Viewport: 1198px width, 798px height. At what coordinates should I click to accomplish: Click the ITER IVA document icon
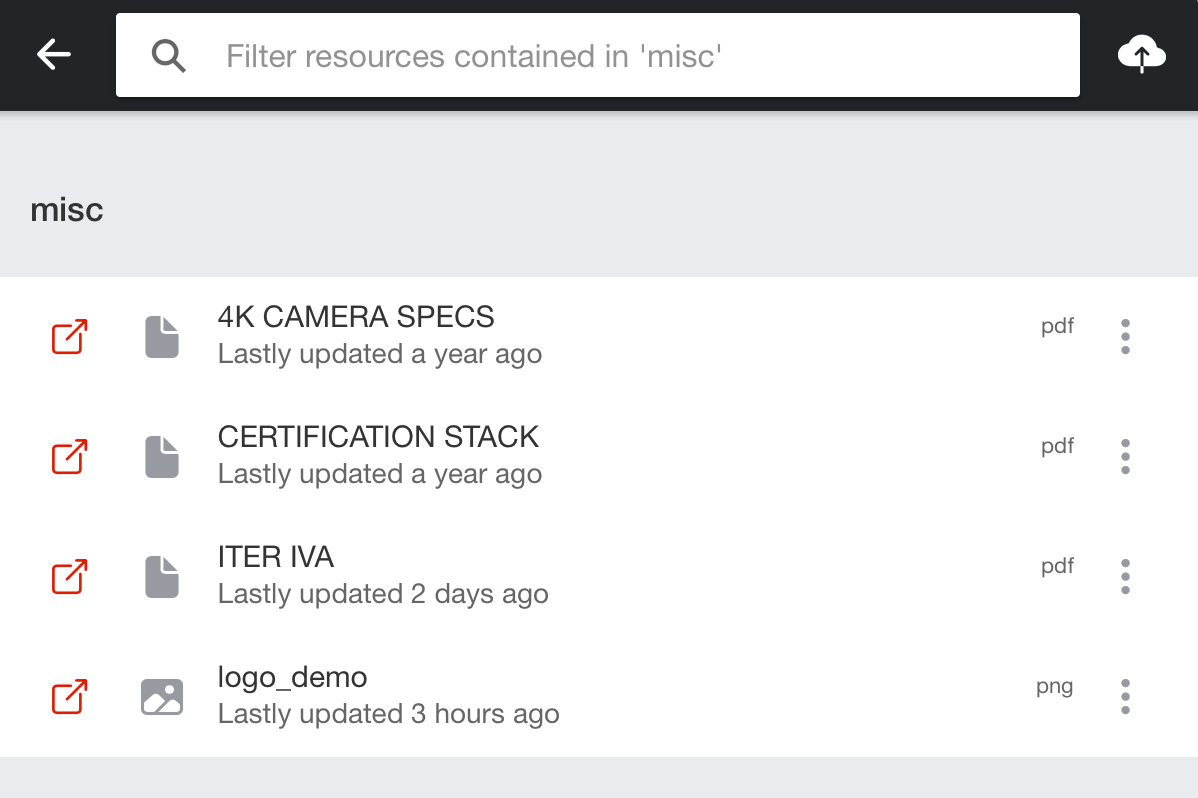[x=162, y=577]
